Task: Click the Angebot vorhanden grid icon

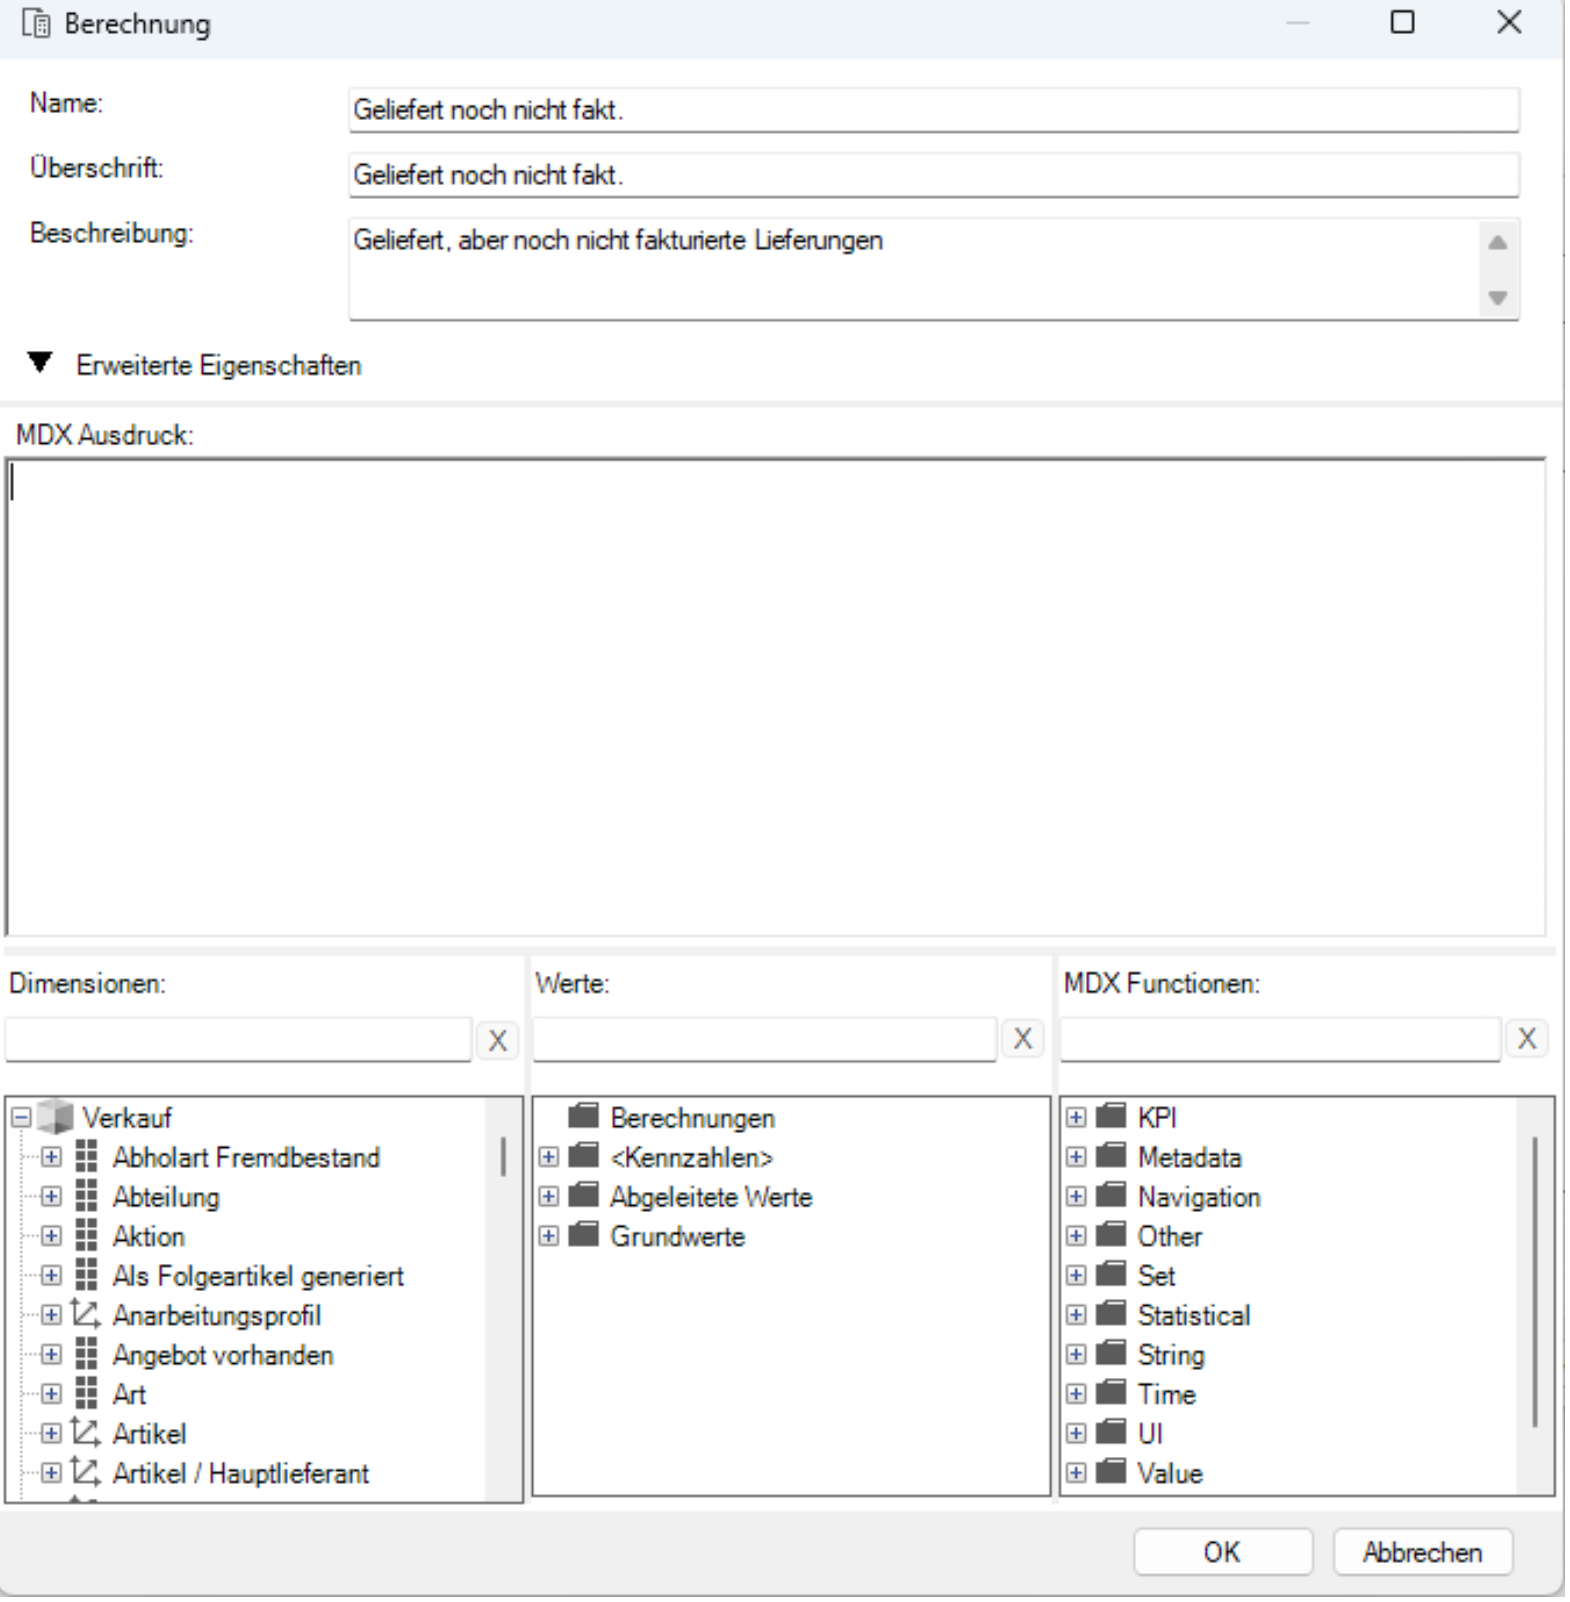Action: click(87, 1355)
